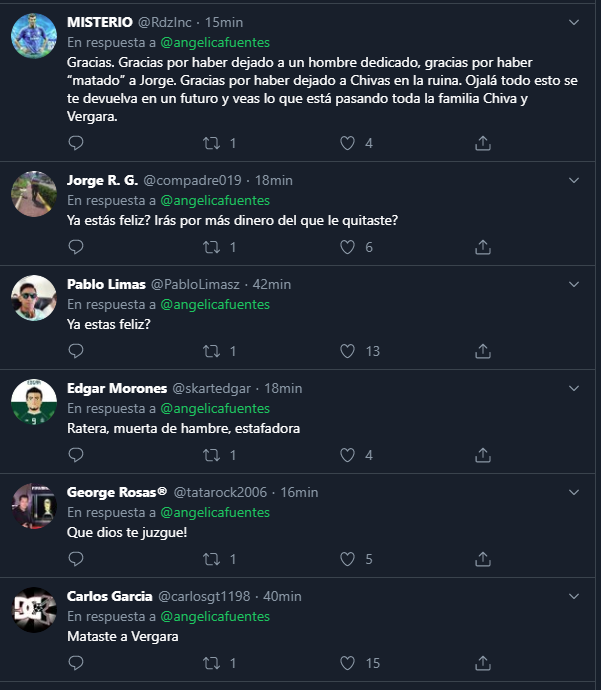Reply to George Rosas's tweet

(76, 559)
